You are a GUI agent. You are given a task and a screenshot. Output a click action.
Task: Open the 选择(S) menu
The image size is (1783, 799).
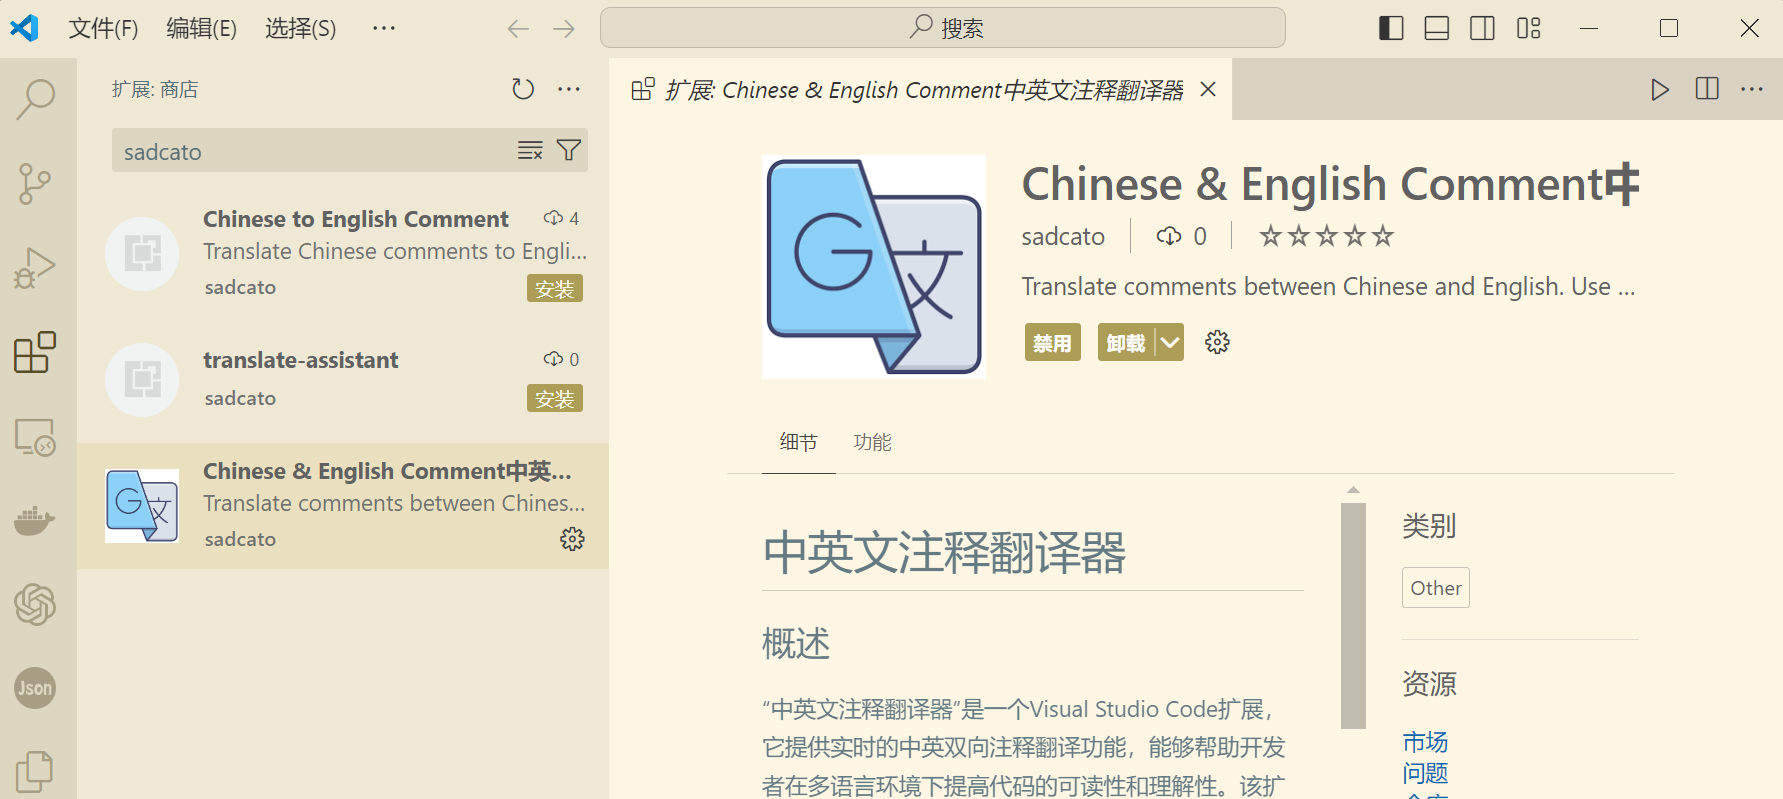pyautogui.click(x=300, y=28)
